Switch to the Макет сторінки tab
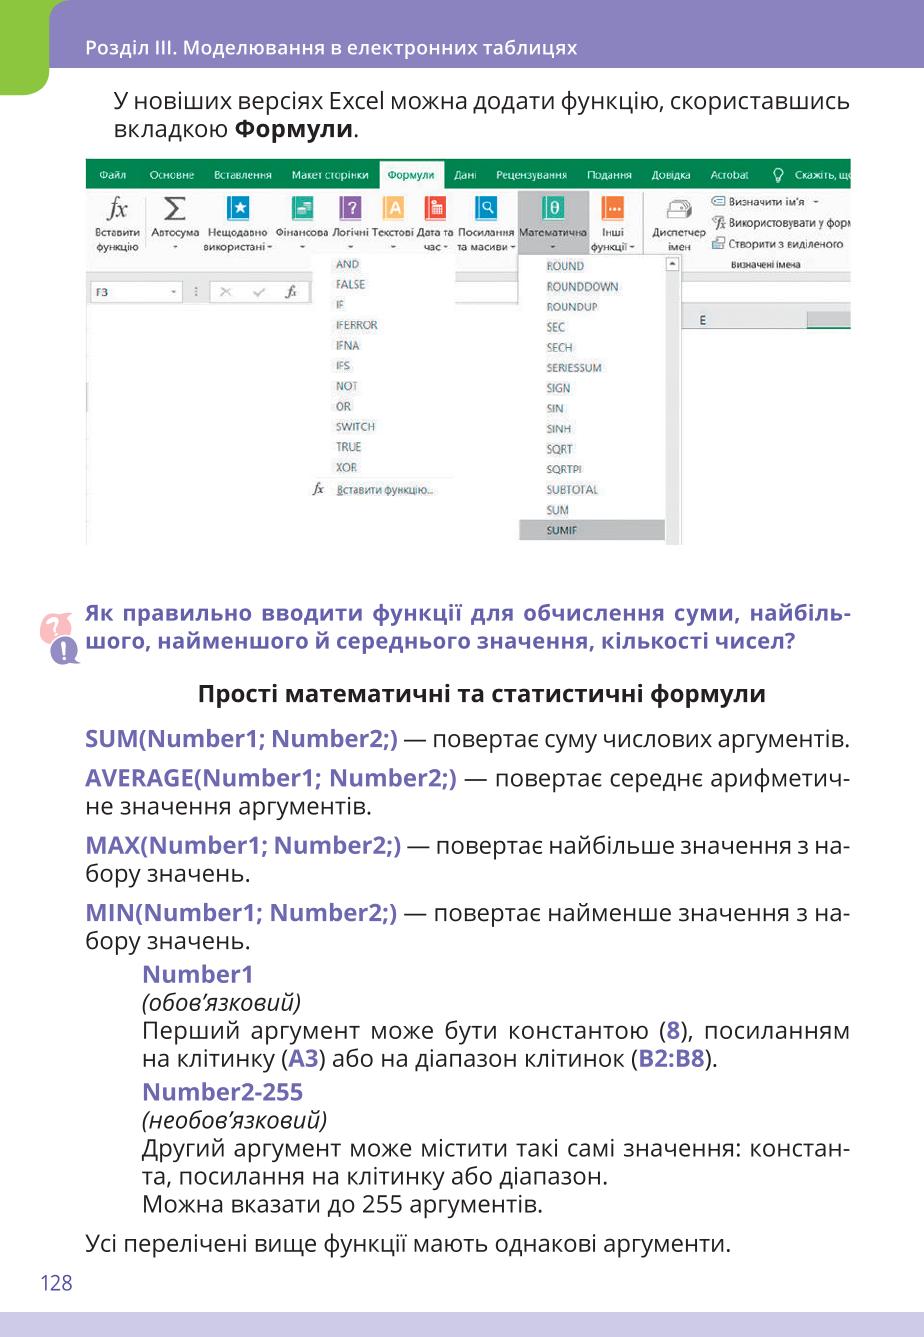The image size is (924, 1337). point(330,175)
